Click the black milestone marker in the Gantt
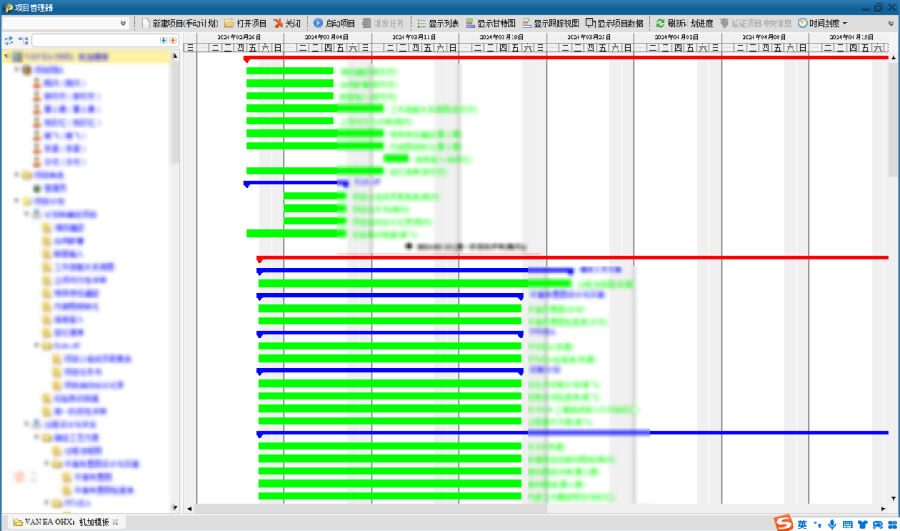The width and height of the screenshot is (900, 531). (409, 246)
